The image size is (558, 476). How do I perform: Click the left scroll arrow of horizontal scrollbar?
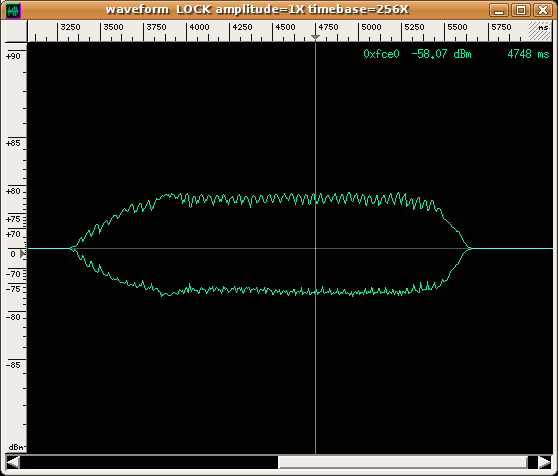coord(13,462)
